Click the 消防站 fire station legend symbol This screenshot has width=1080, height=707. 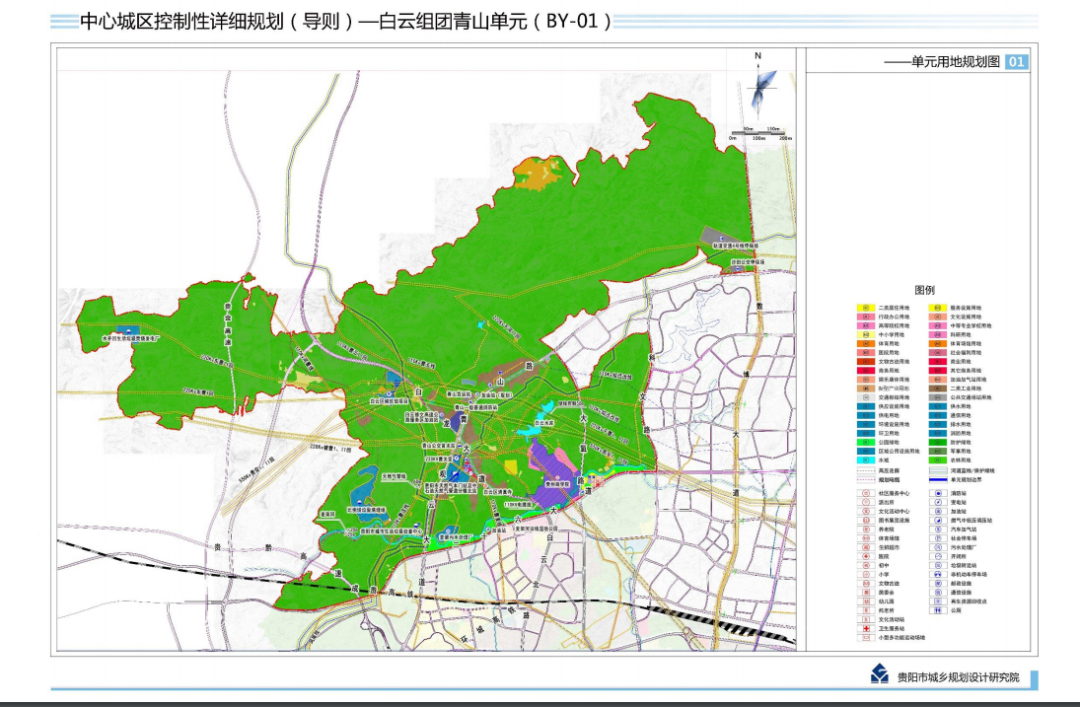coord(939,493)
